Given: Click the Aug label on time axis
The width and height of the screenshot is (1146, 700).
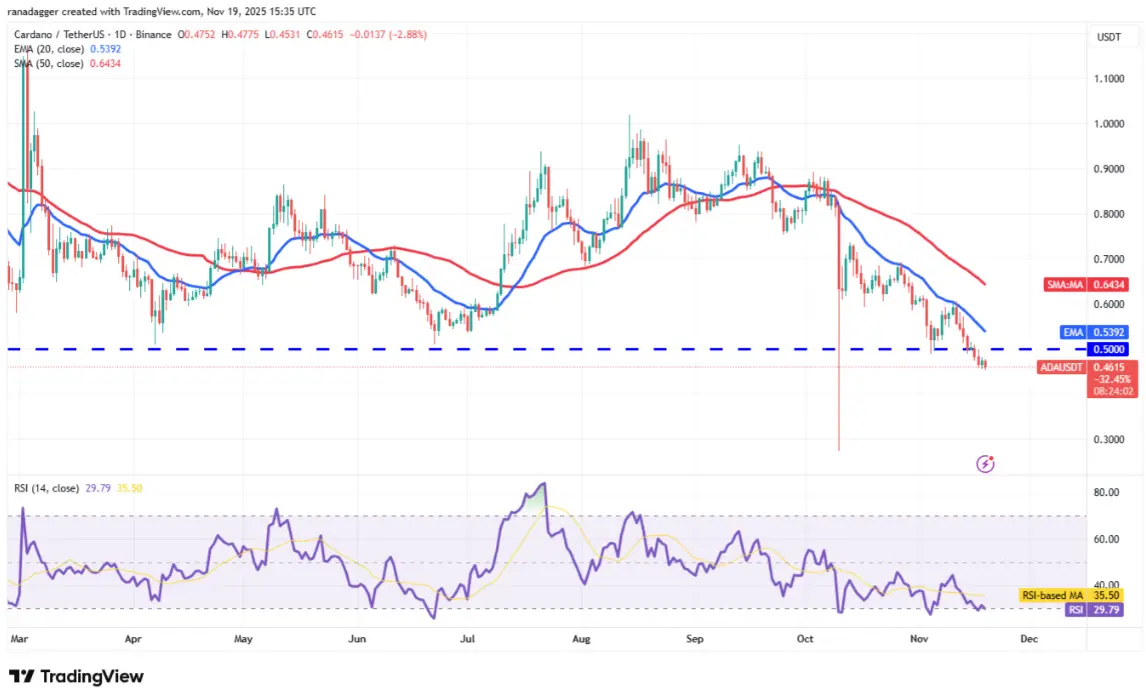Looking at the screenshot, I should 581,639.
